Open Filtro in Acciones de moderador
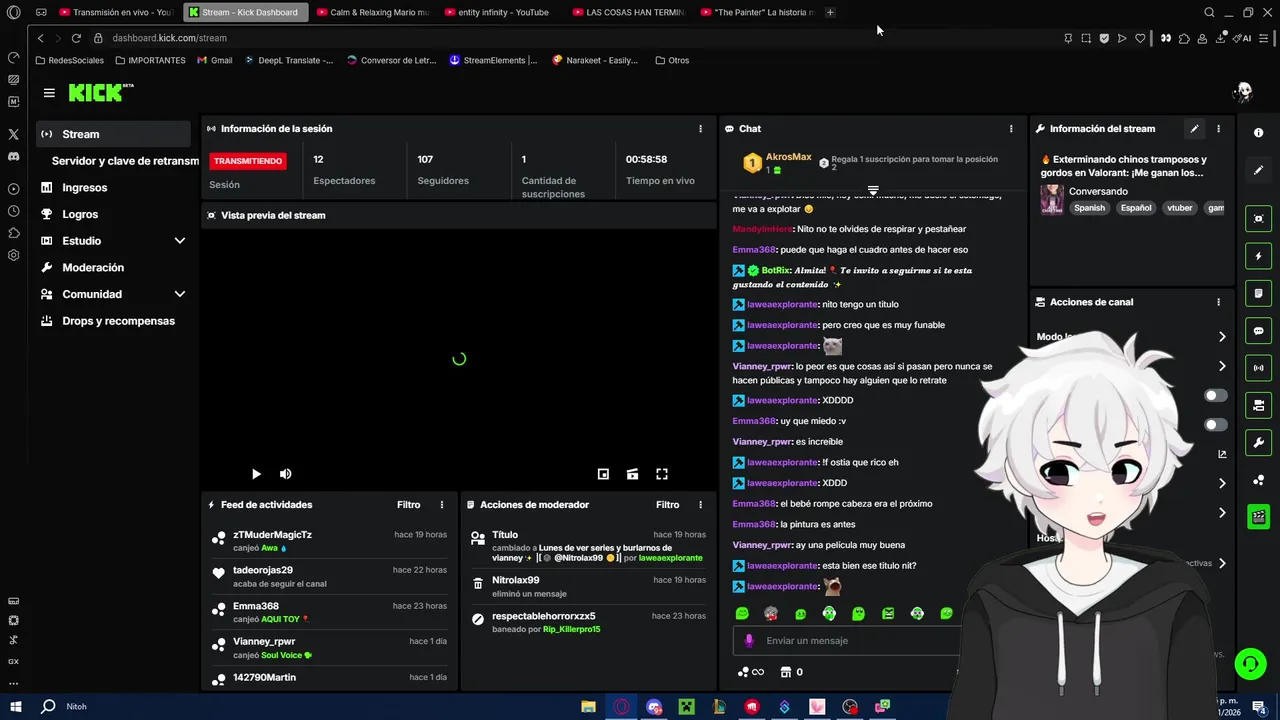This screenshot has height=720, width=1280. [668, 505]
